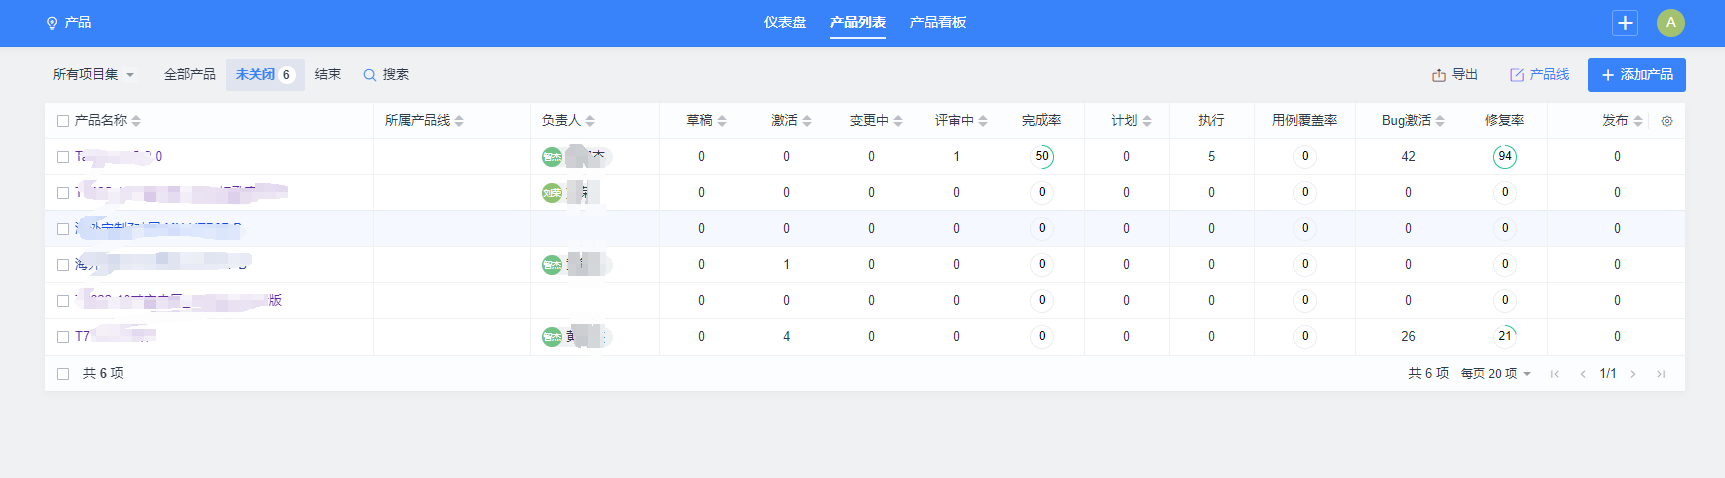Tick the footer select-all checkbox
The width and height of the screenshot is (1725, 478).
63,374
